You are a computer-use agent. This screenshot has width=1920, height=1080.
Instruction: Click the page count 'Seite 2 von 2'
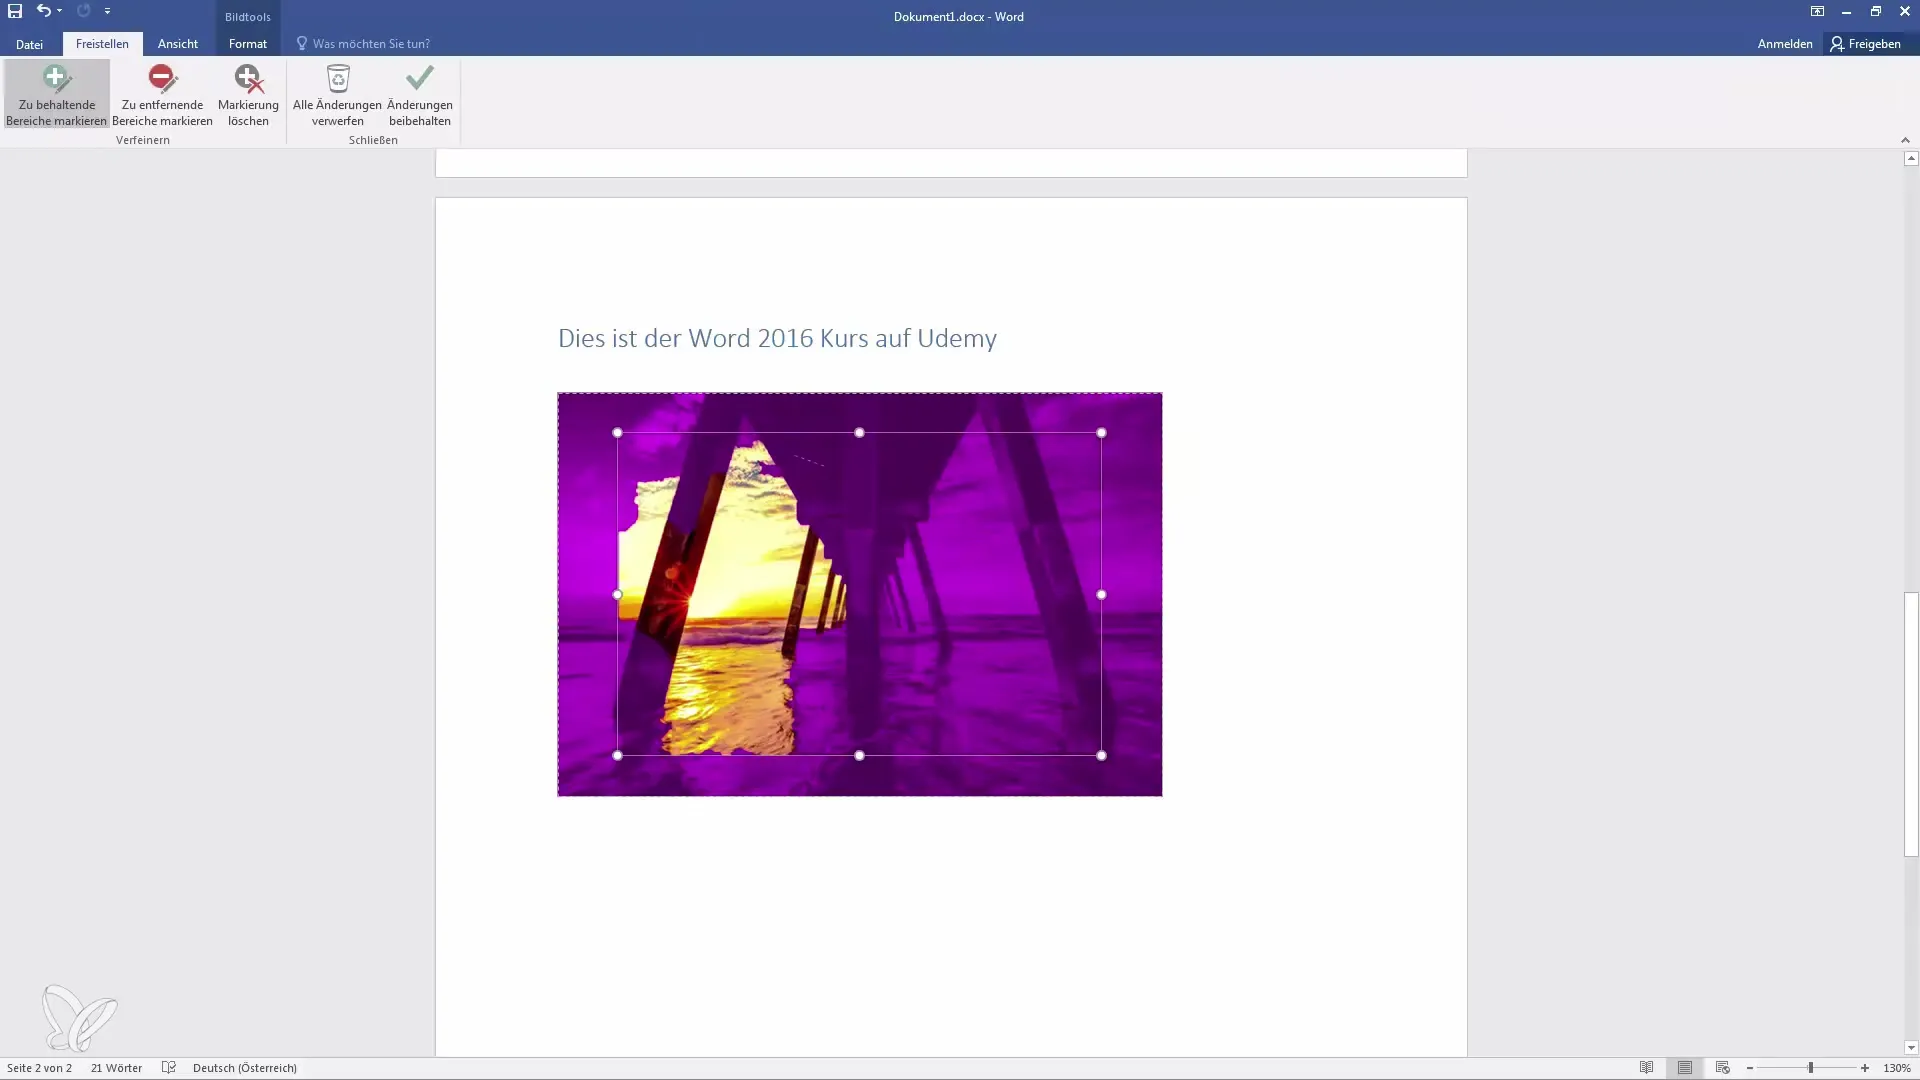click(x=39, y=1068)
